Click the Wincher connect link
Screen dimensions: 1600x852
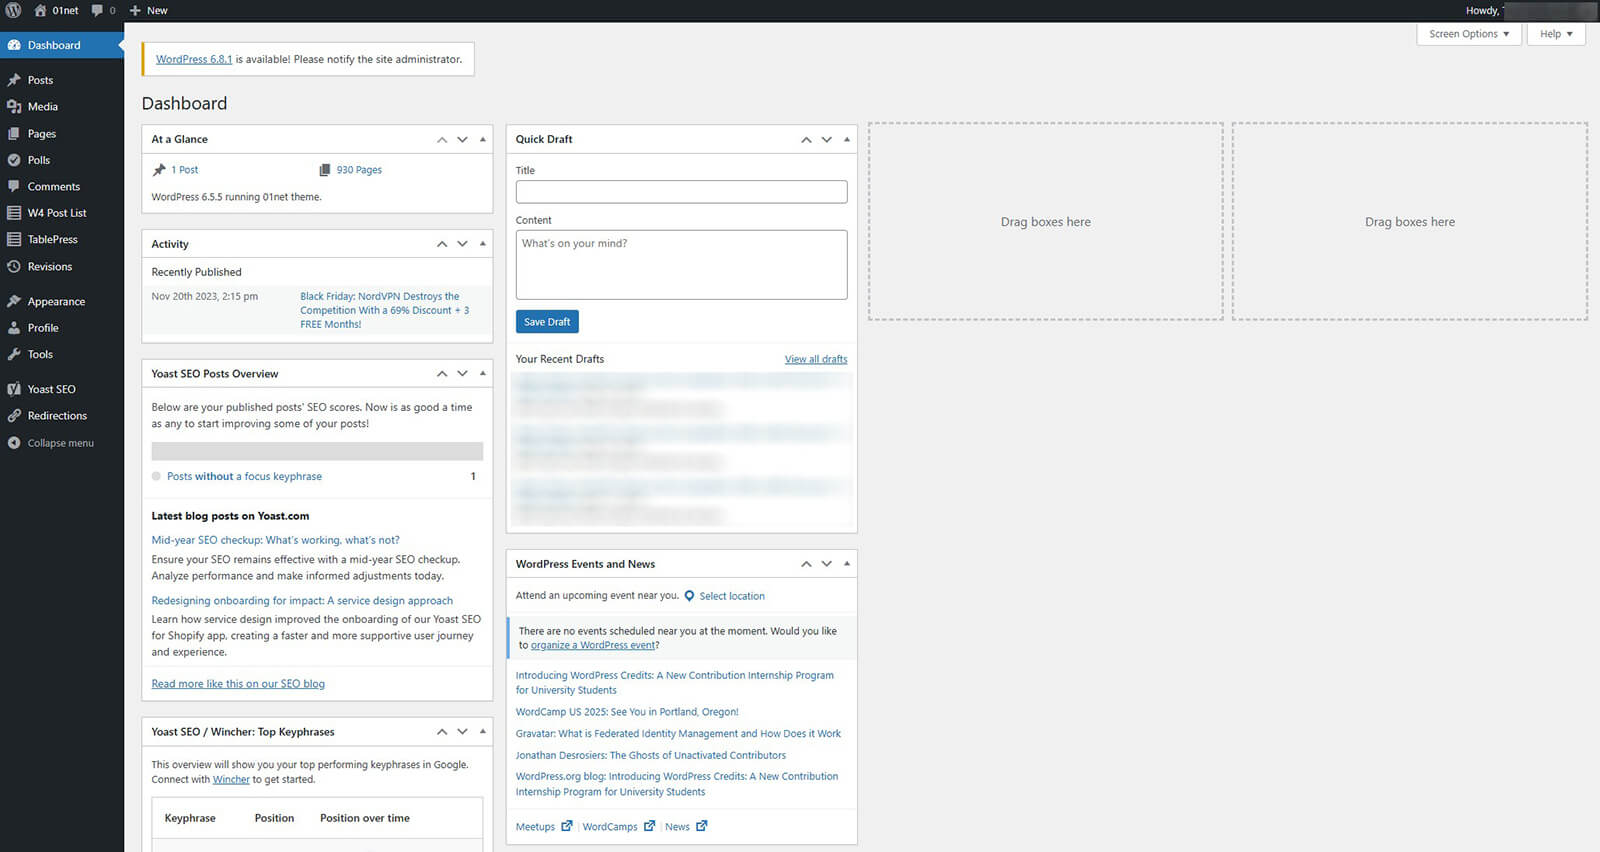[x=231, y=780]
